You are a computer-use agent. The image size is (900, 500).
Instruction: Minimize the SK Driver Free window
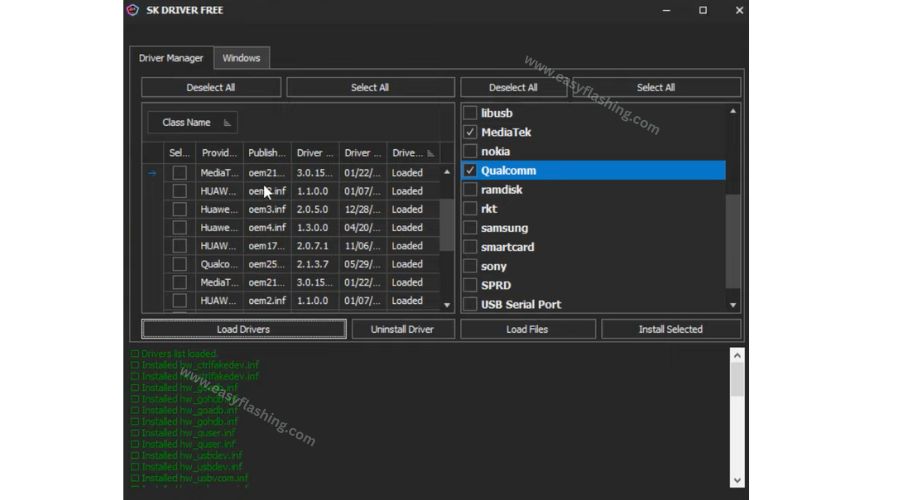coord(666,10)
